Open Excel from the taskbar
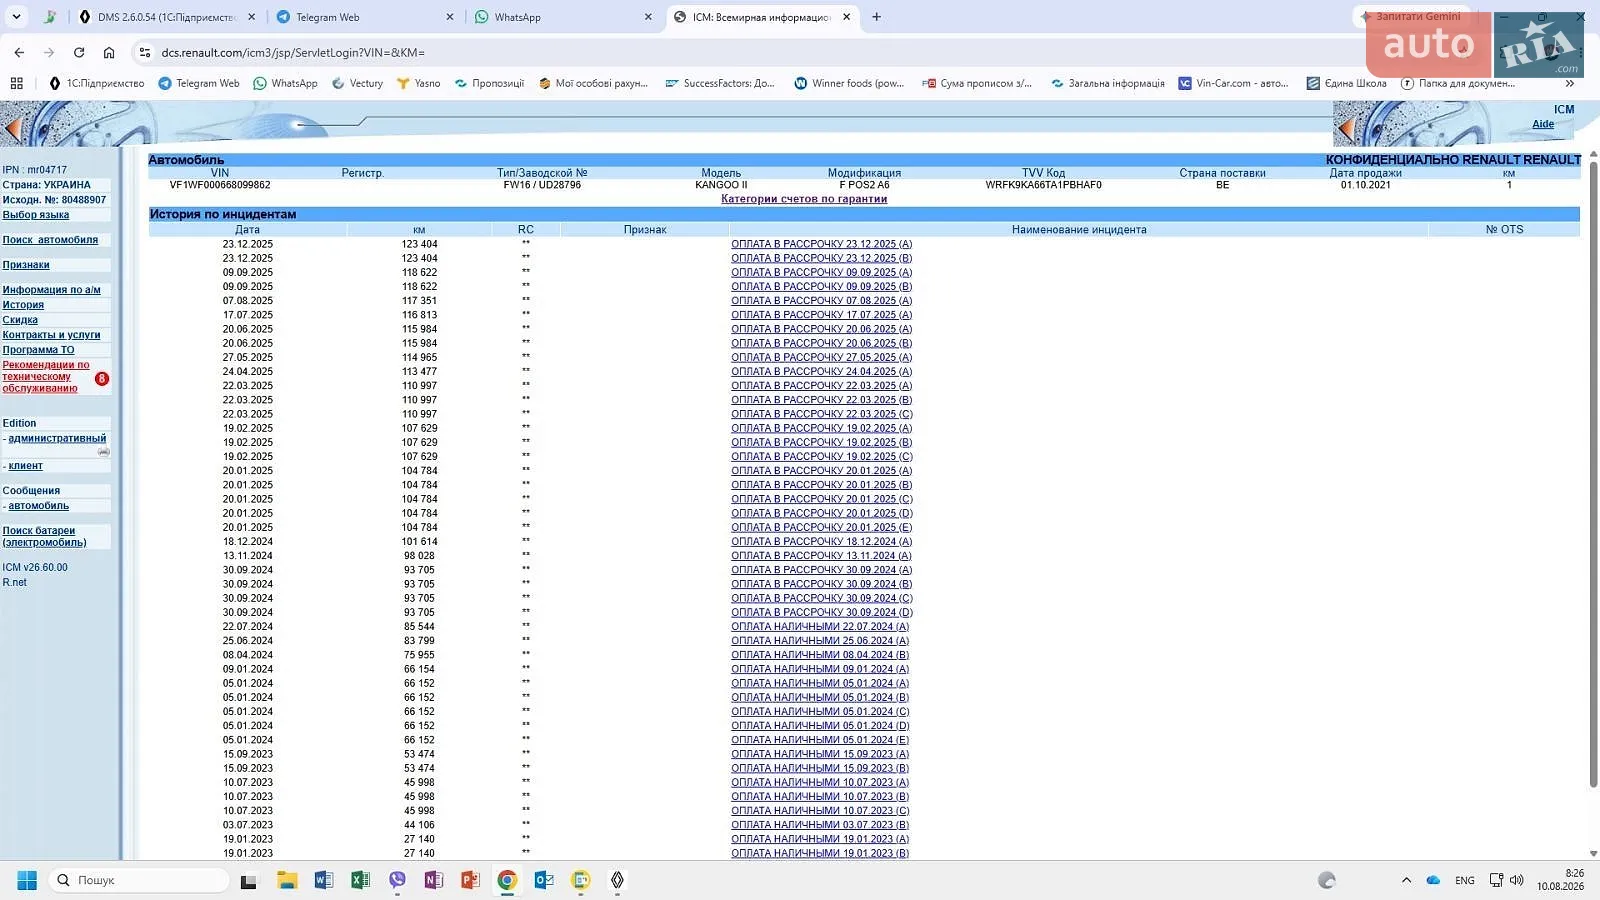Viewport: 1600px width, 900px height. (360, 880)
